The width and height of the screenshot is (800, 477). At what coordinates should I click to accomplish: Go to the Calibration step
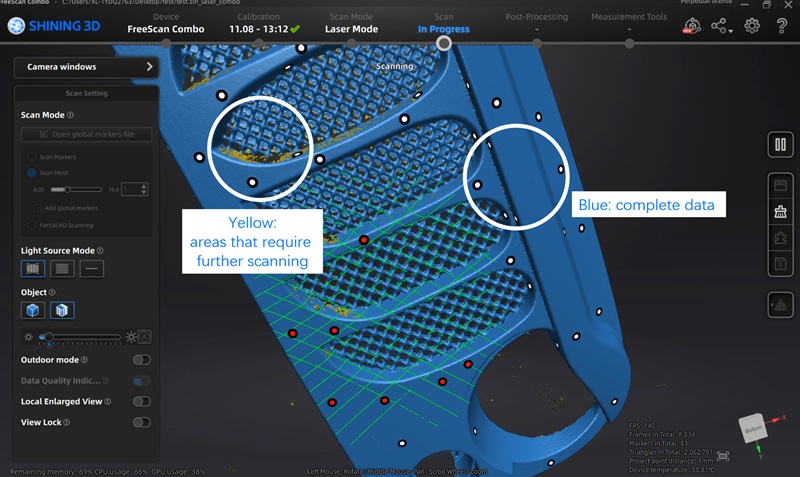point(264,23)
